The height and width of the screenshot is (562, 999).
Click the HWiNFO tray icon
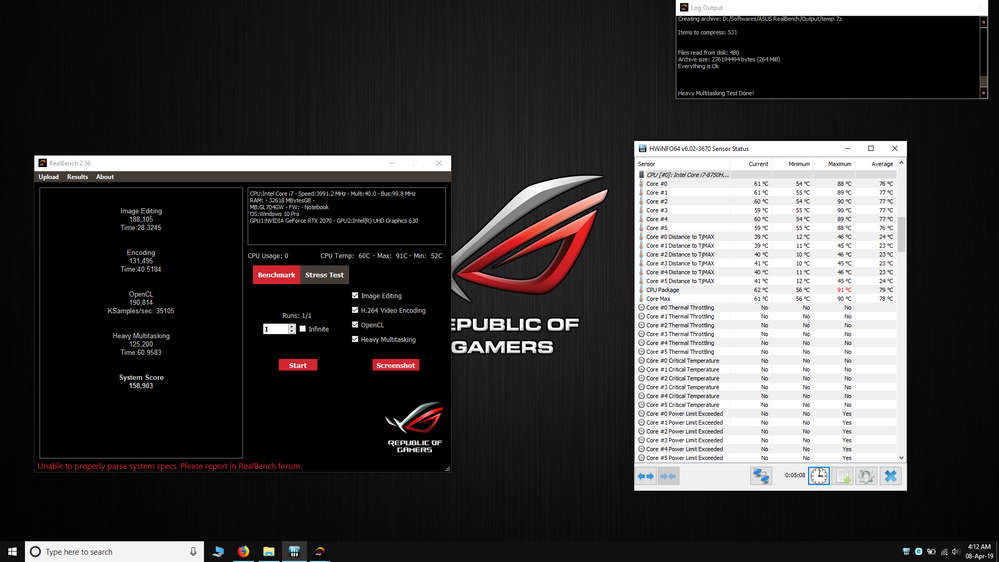(x=906, y=552)
